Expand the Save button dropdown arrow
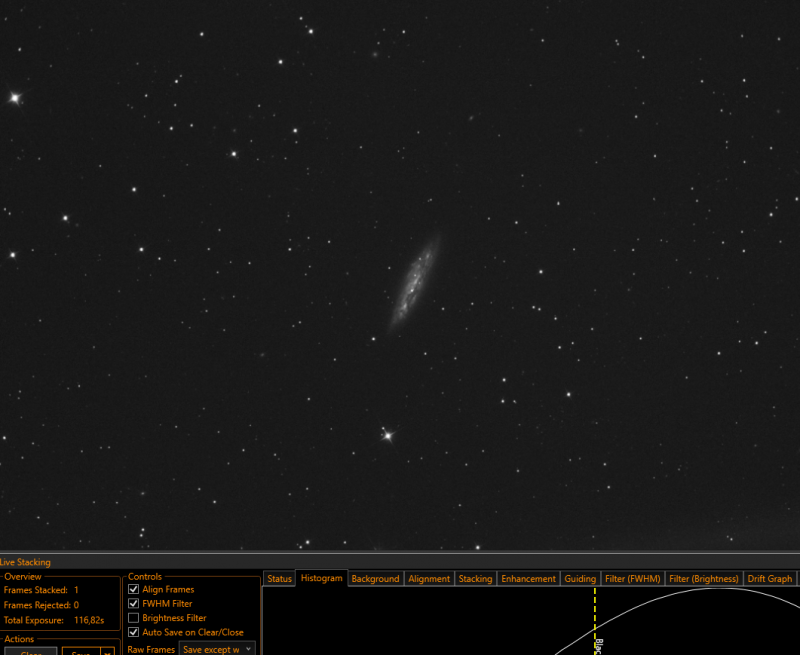Viewport: 800px width, 655px height. (108, 651)
